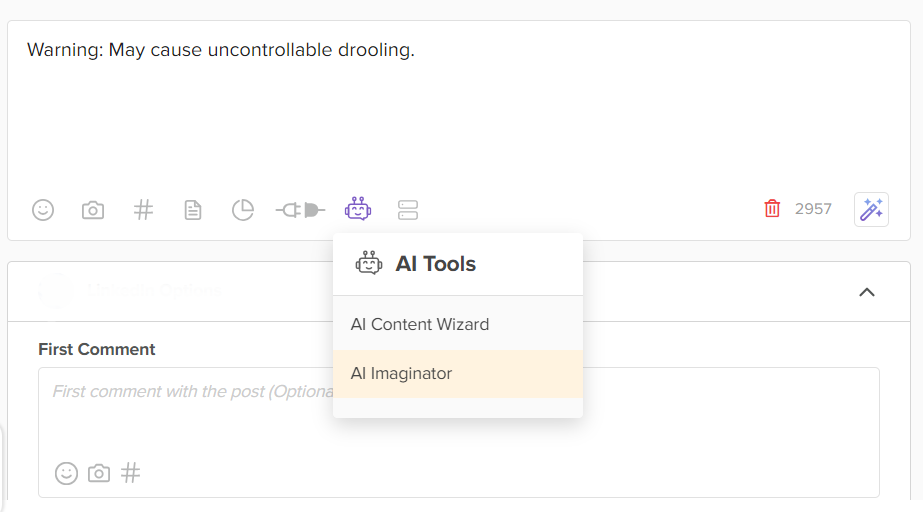Click the post text 'Warning: May cause uncontrollable drooling.'
The height and width of the screenshot is (512, 923).
(x=221, y=50)
